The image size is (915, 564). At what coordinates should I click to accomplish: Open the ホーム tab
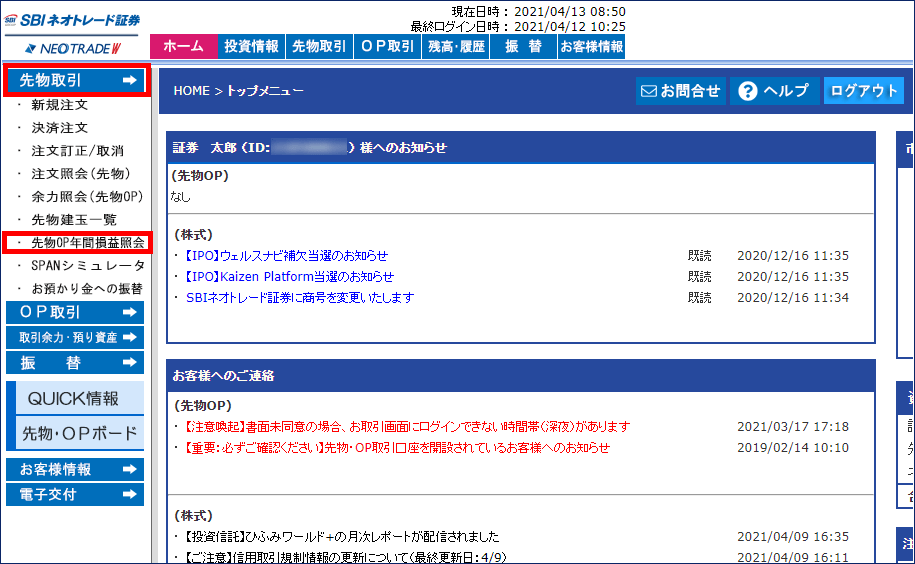[x=184, y=47]
